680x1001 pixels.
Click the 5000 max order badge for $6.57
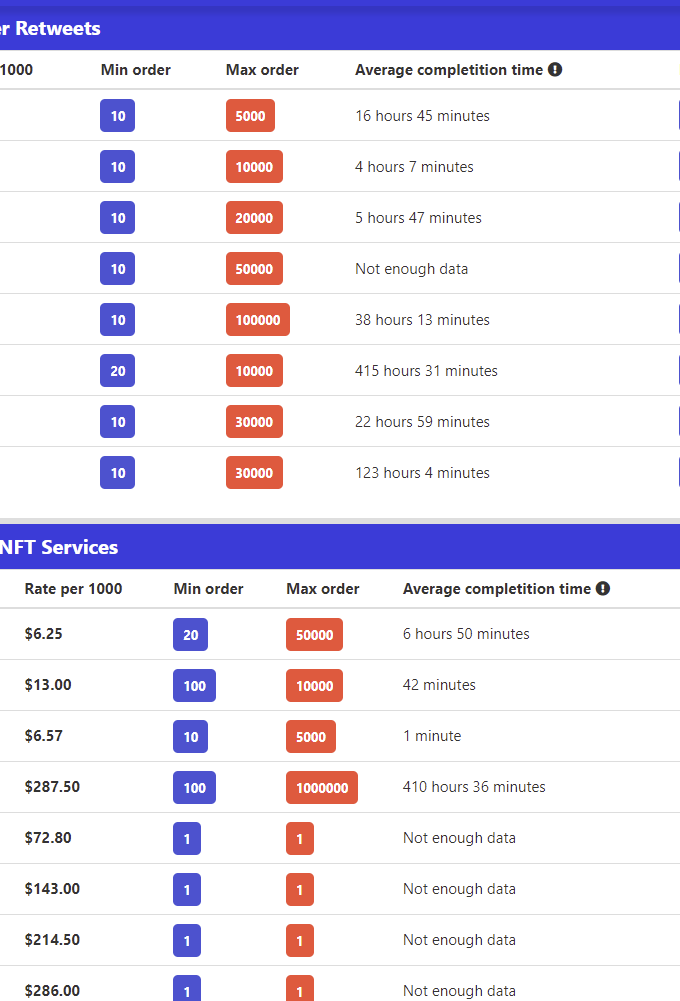point(311,737)
